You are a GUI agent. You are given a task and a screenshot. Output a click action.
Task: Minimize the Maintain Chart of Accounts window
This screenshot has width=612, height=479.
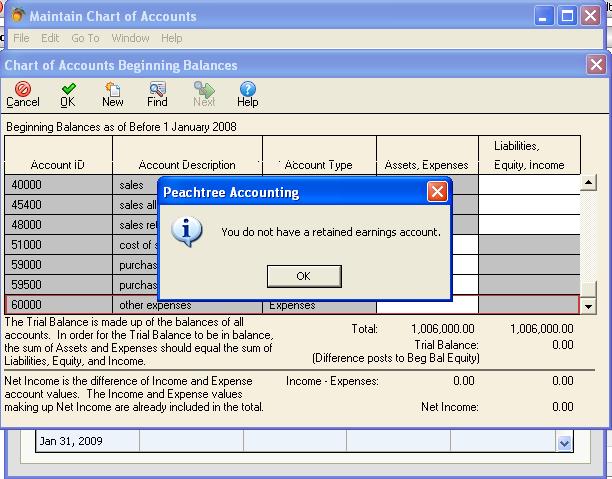(x=543, y=16)
